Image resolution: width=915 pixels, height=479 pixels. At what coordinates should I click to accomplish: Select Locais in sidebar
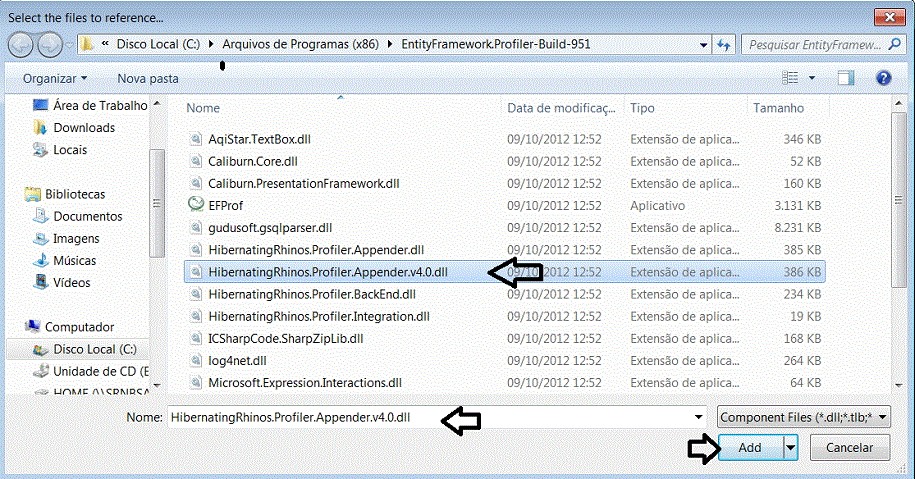coord(60,150)
